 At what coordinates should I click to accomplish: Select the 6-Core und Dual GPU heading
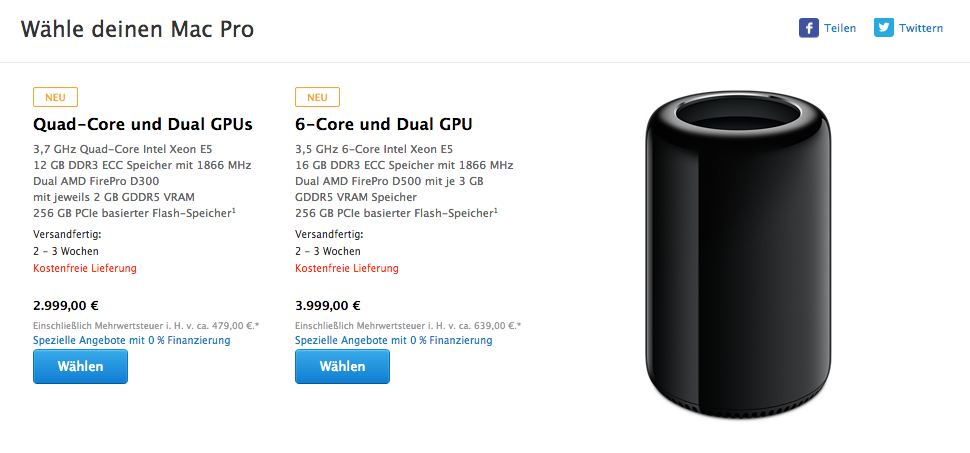tap(384, 125)
